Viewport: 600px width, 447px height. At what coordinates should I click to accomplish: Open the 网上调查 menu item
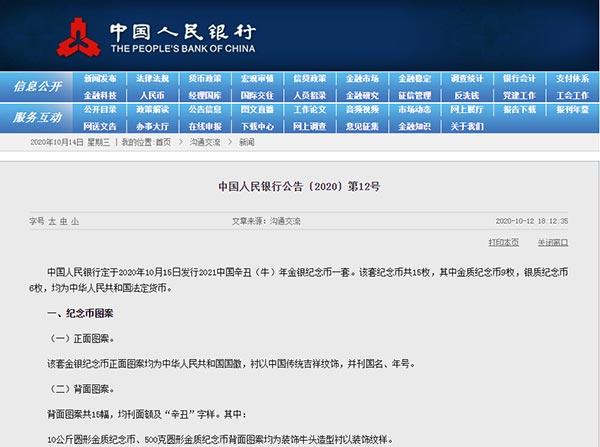[310, 126]
